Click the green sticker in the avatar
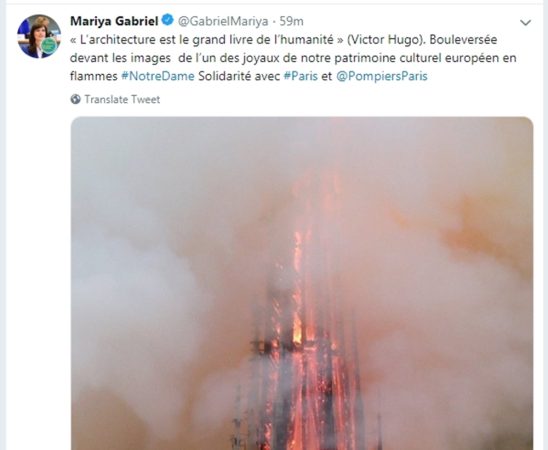 [49, 45]
